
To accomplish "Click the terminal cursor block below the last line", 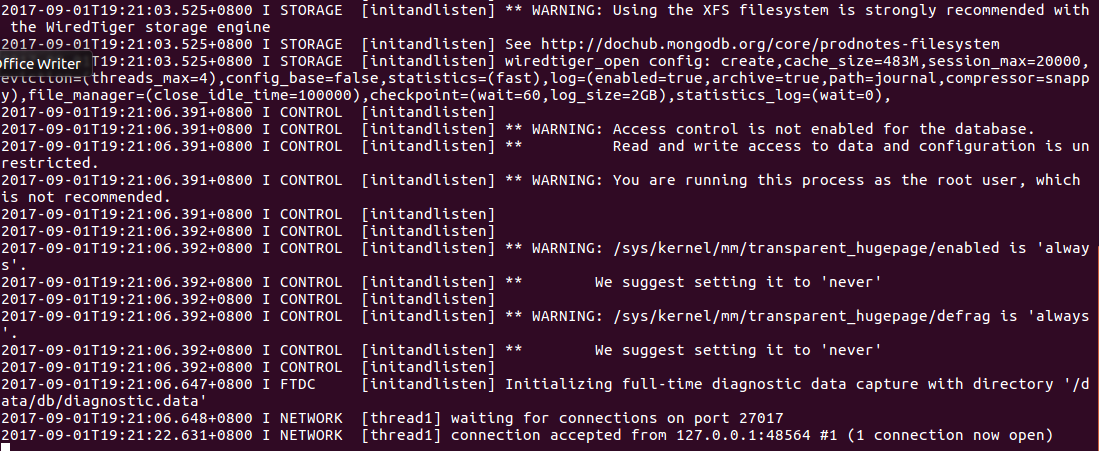I will click(x=4, y=446).
